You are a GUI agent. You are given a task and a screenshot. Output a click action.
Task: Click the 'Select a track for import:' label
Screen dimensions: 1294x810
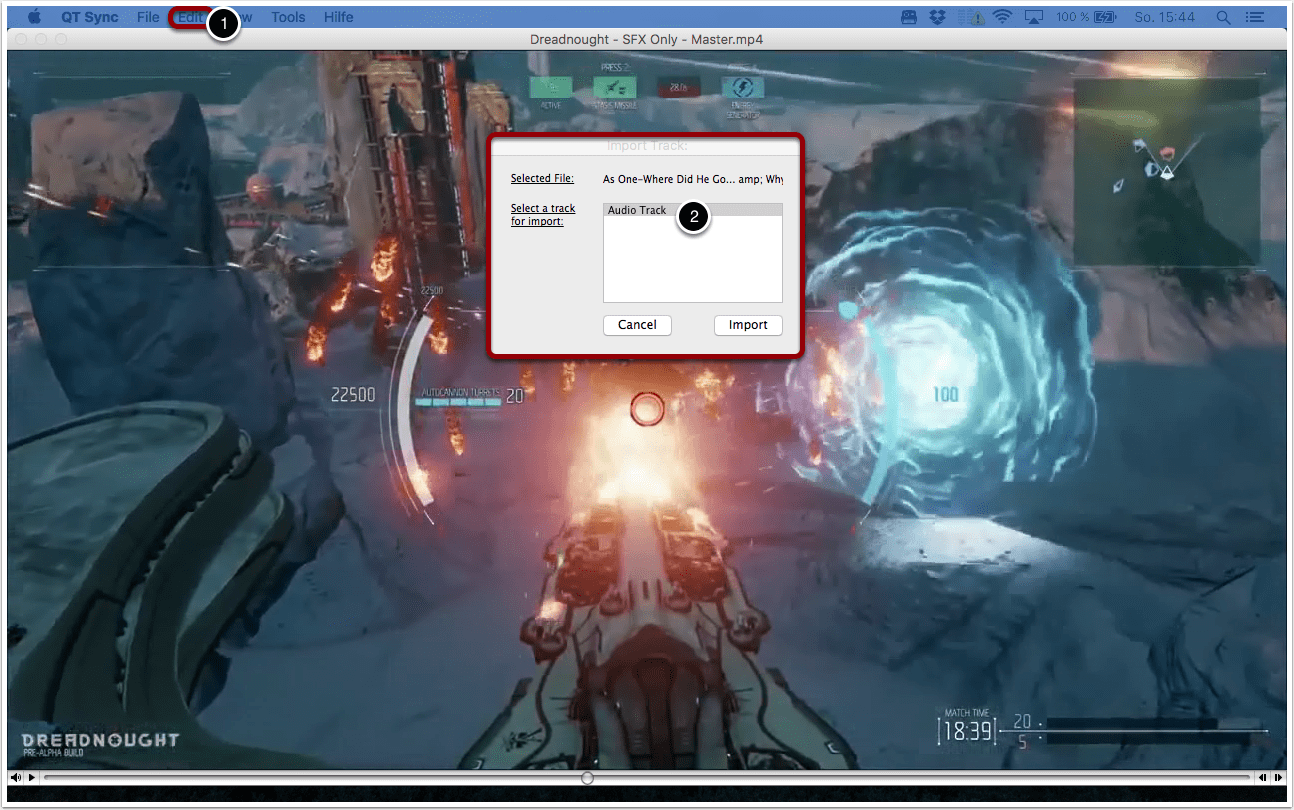tap(543, 215)
